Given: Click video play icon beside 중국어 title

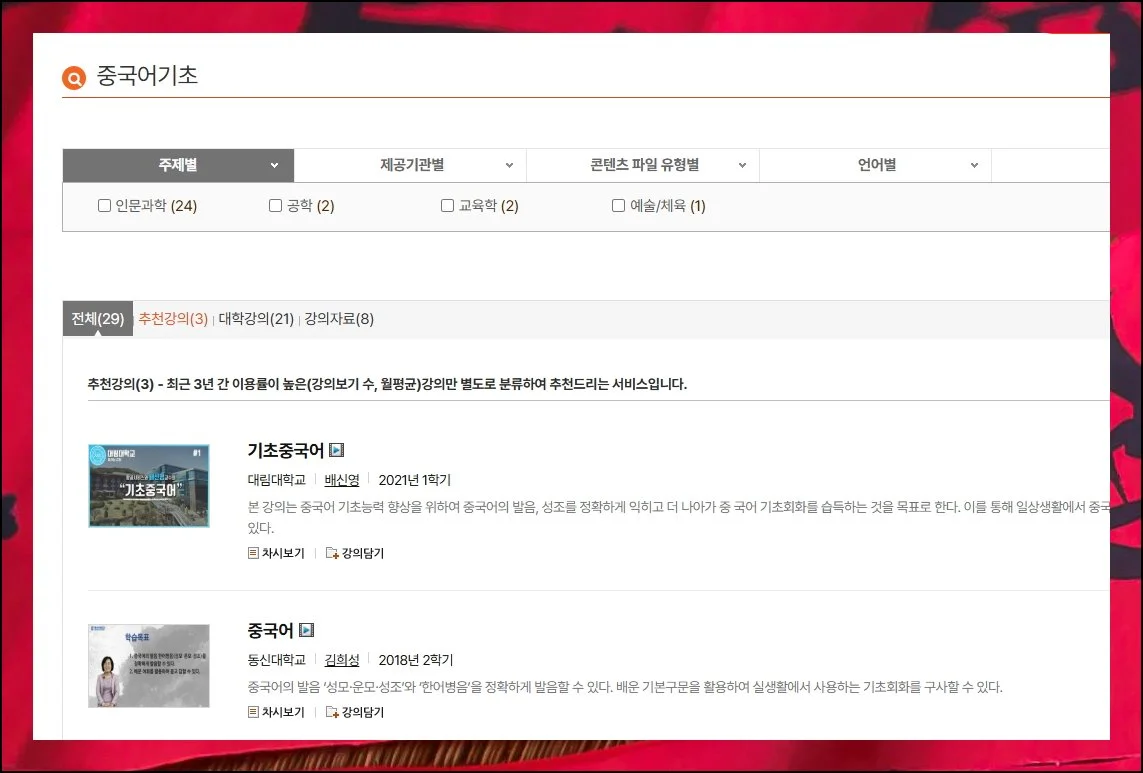Looking at the screenshot, I should click(307, 630).
